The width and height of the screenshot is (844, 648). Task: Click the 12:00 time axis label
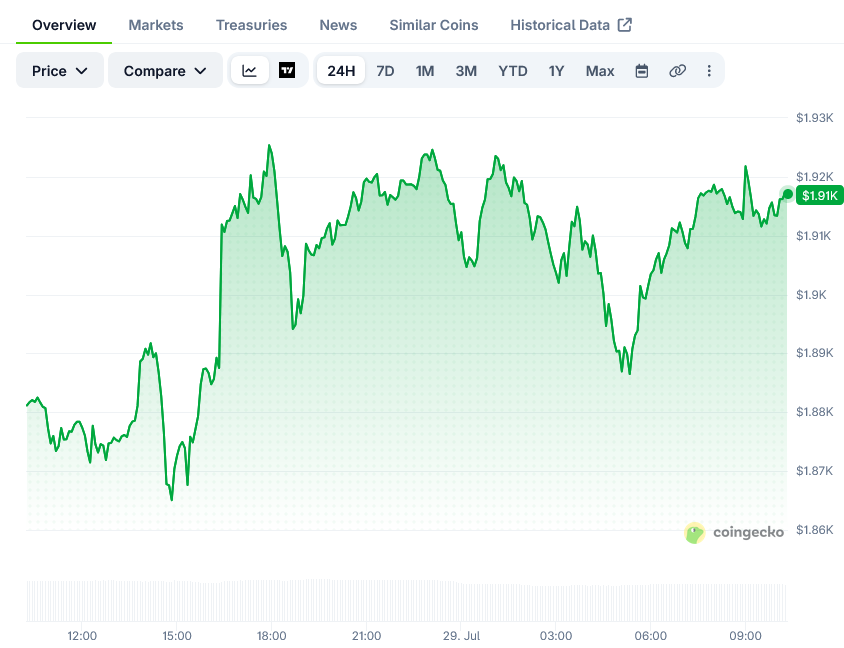click(82, 636)
